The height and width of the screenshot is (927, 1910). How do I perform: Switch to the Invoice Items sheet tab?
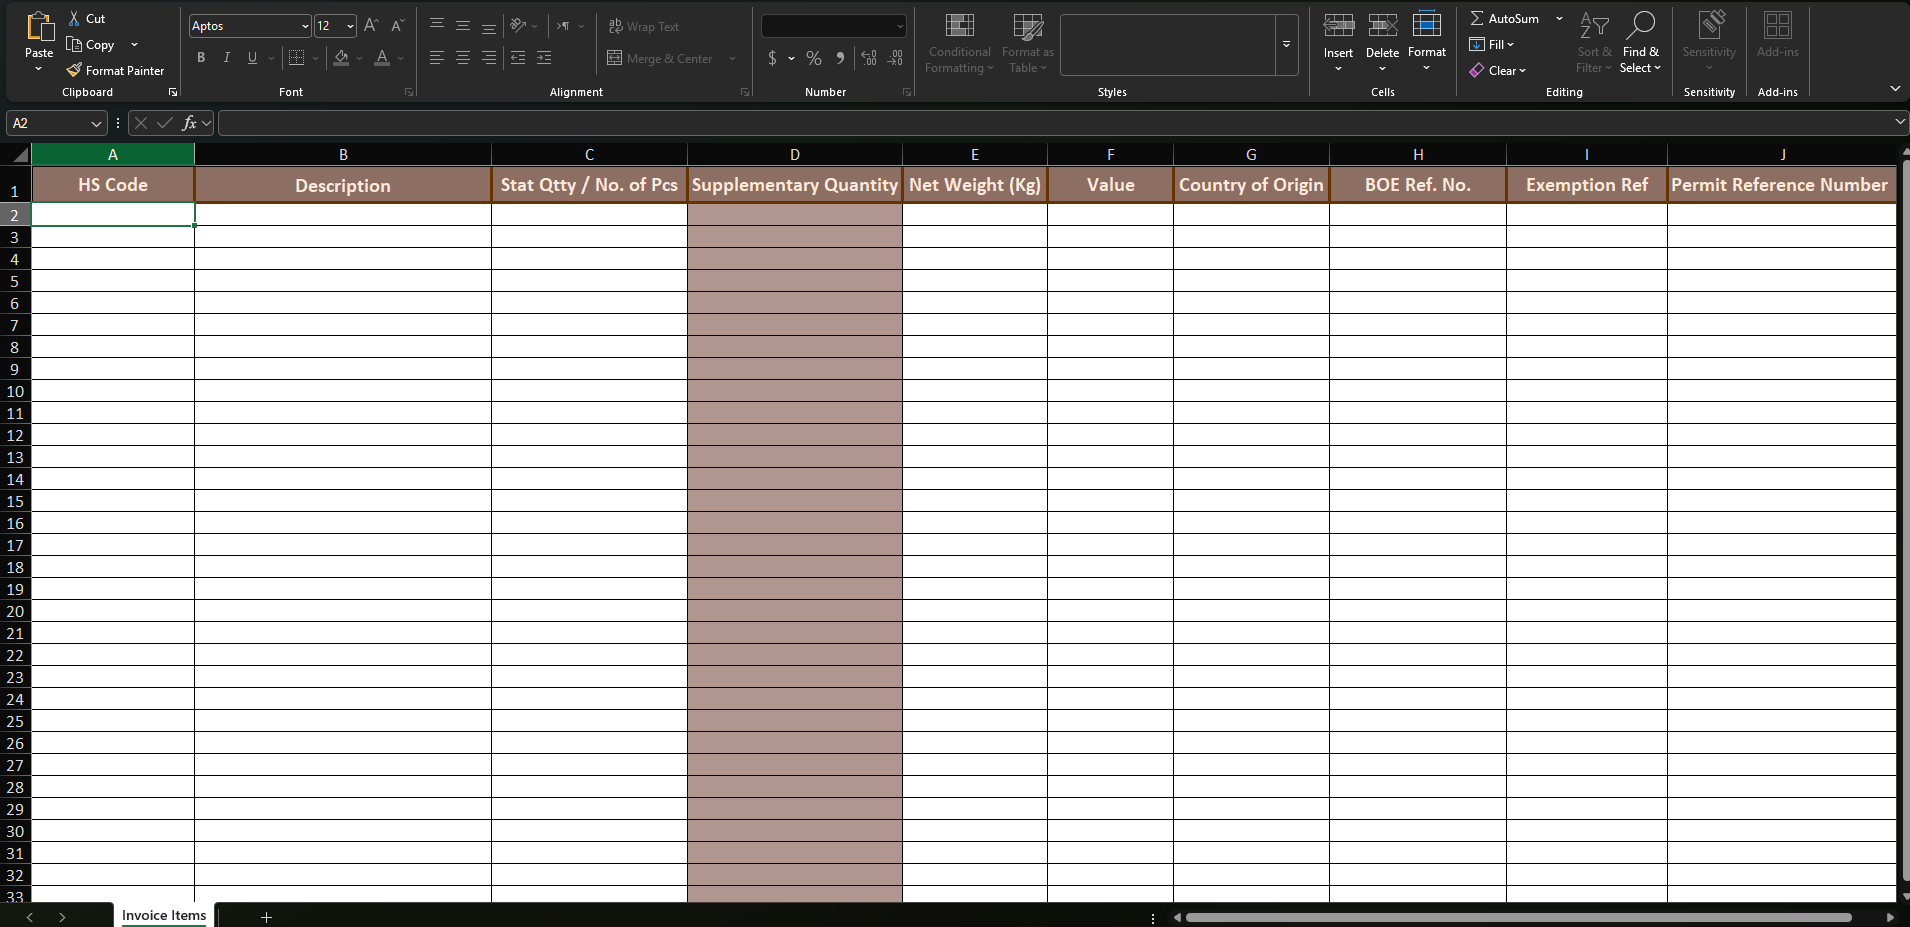click(x=164, y=915)
